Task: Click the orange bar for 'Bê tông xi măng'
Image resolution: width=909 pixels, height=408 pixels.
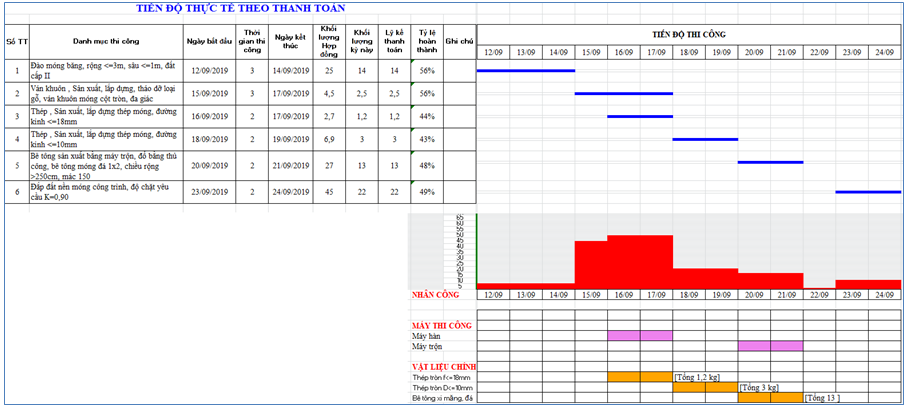Action: click(770, 397)
